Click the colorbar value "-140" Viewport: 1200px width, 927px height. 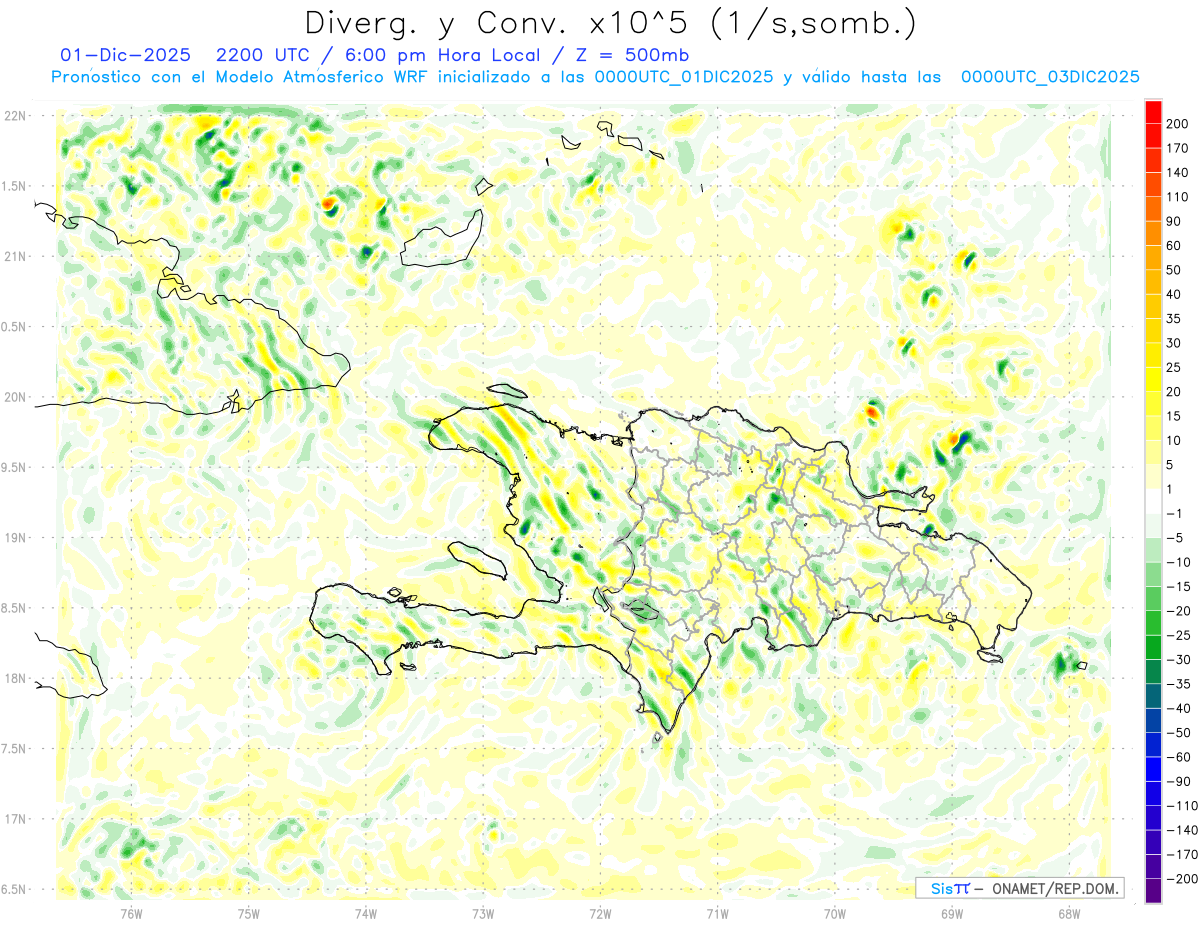[x=1183, y=830]
